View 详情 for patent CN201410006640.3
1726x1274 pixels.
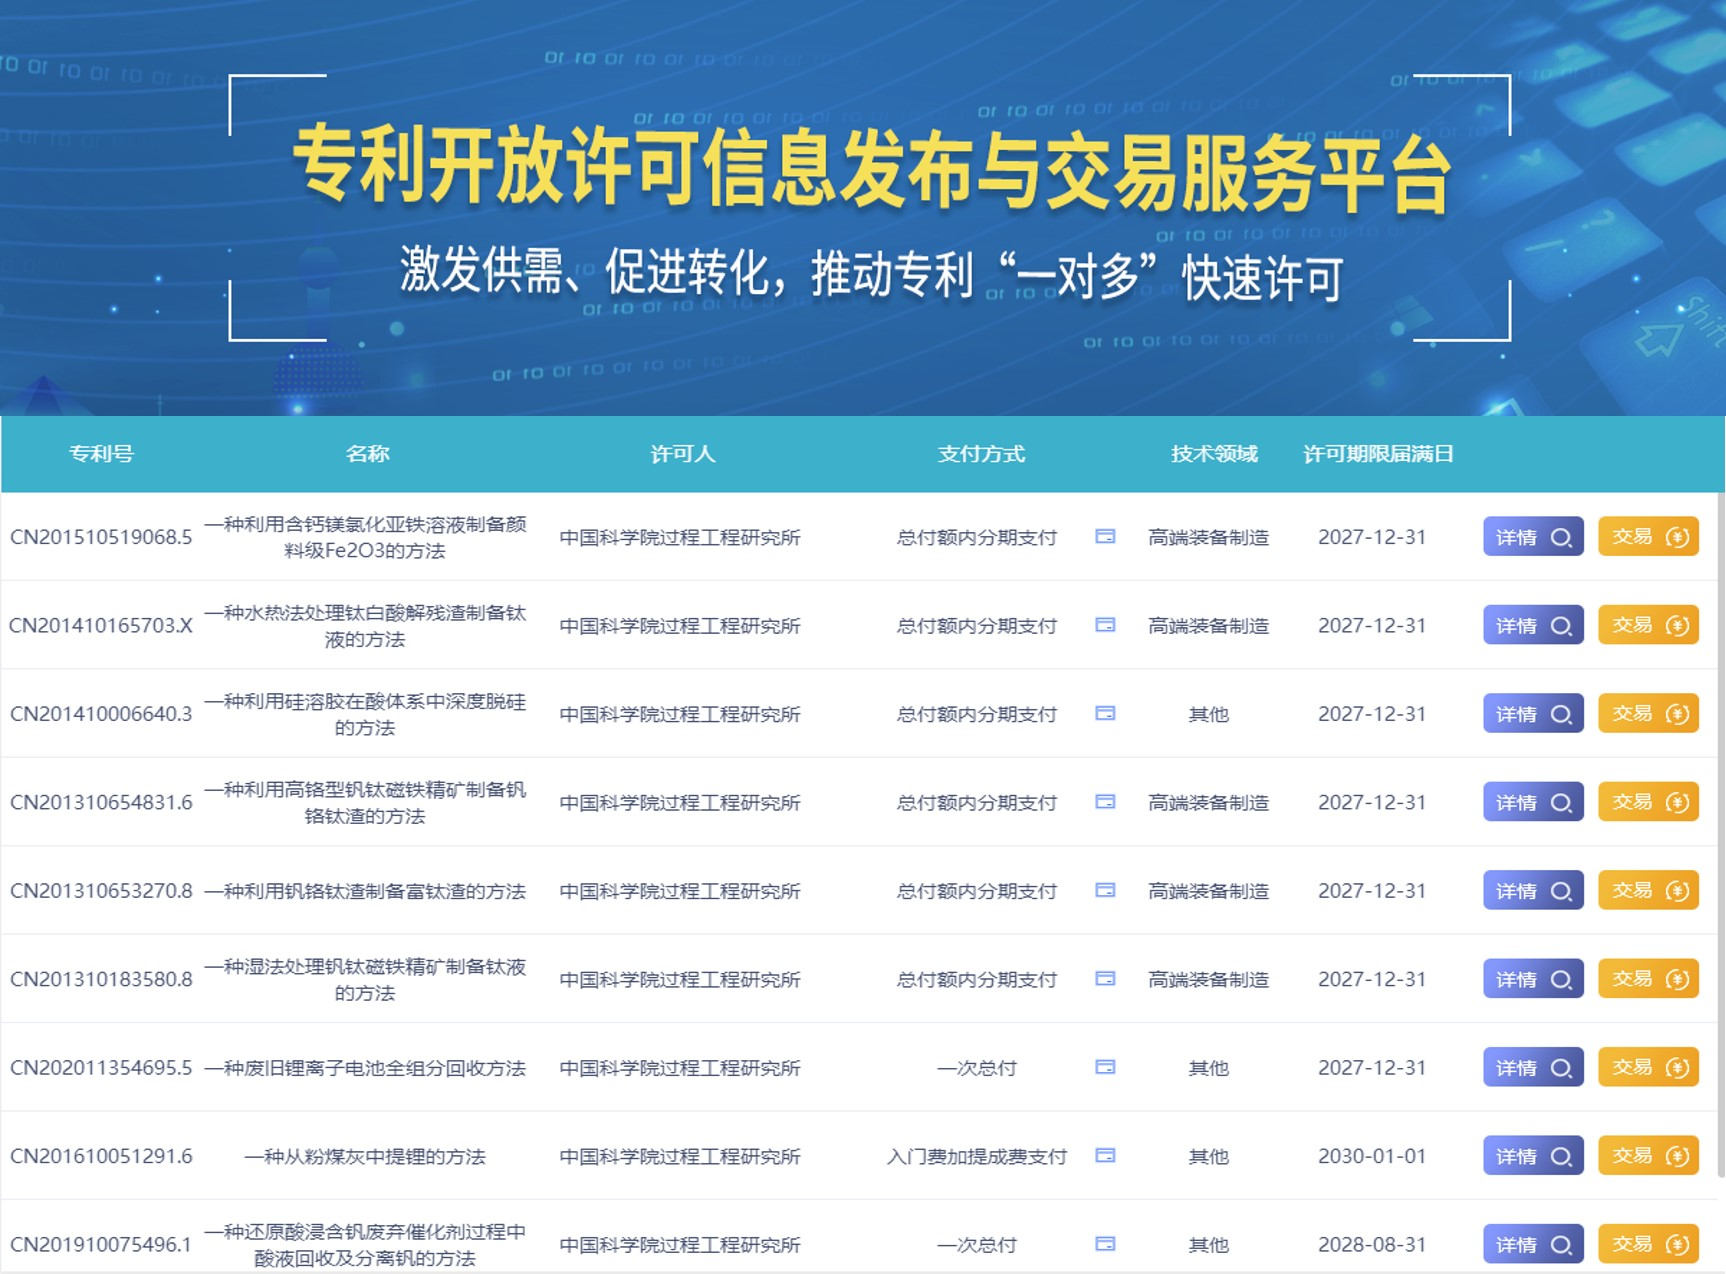pos(1532,714)
